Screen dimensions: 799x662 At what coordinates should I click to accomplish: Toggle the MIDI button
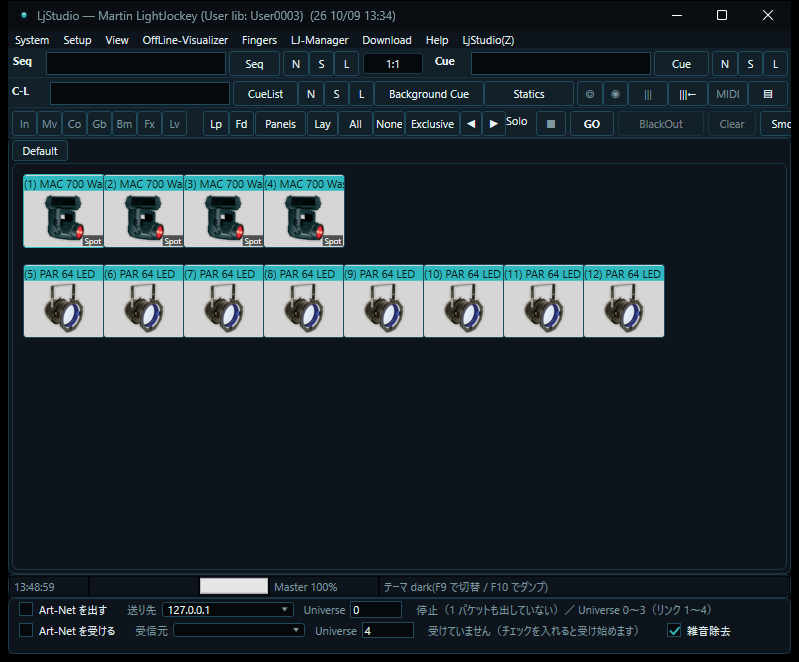pos(728,94)
